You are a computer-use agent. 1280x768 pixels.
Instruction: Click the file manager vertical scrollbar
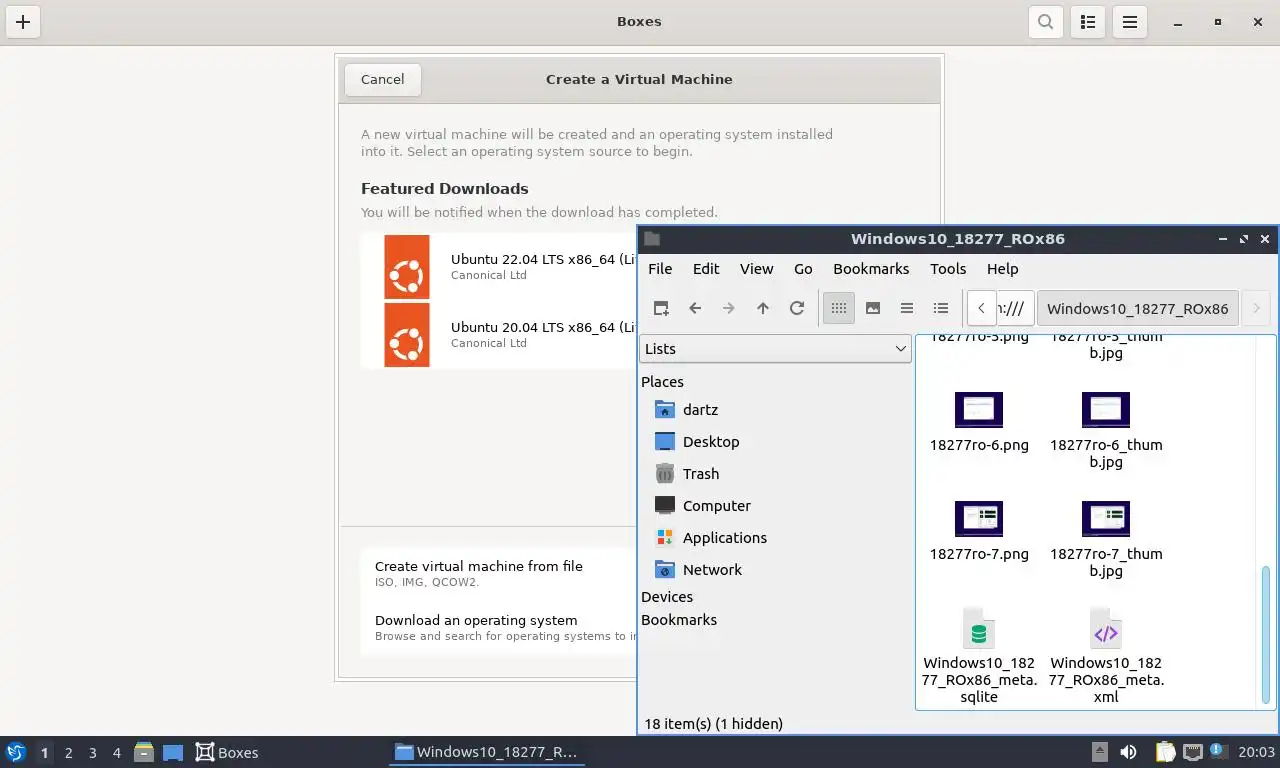pos(1266,634)
